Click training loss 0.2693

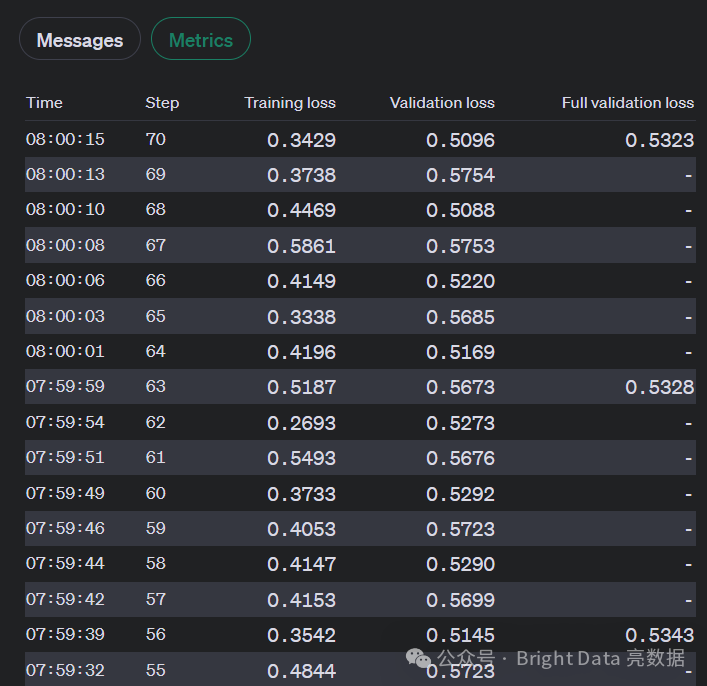(301, 424)
